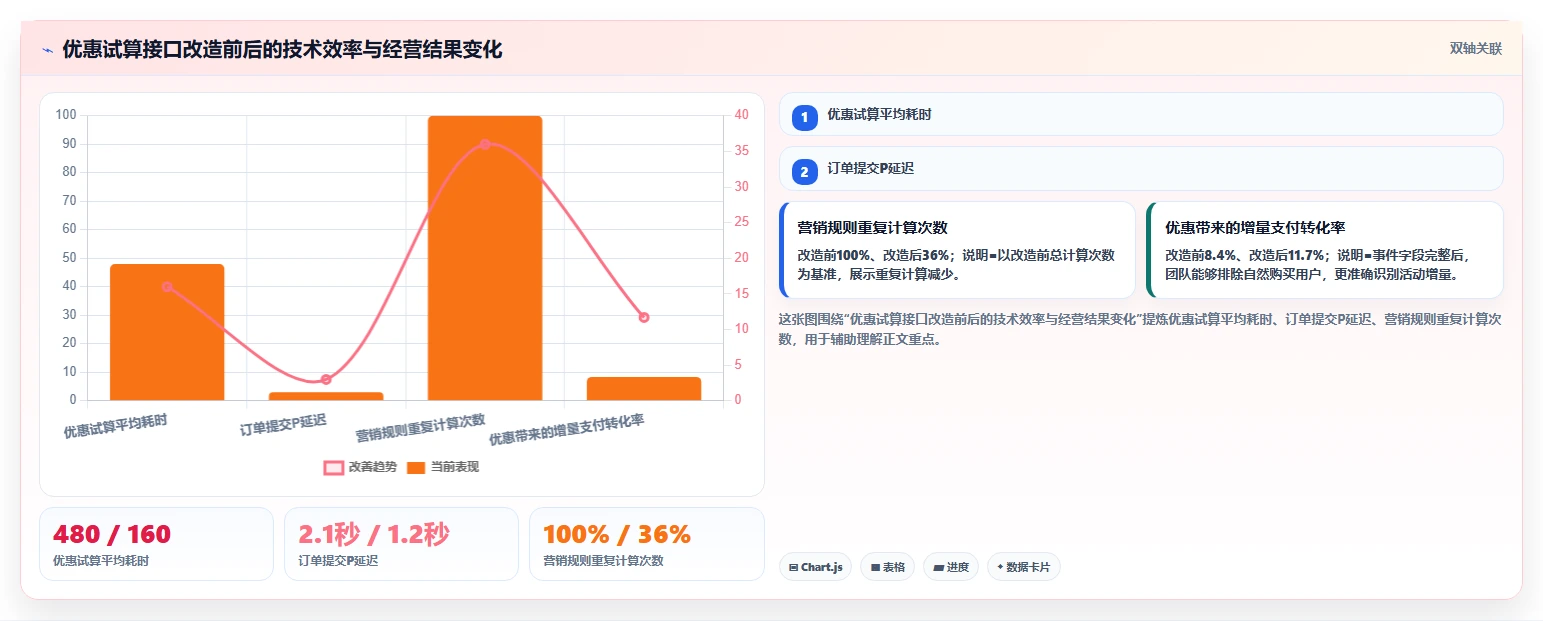Click the orange 当前表现 legend swatch
1543x621 pixels.
click(417, 467)
